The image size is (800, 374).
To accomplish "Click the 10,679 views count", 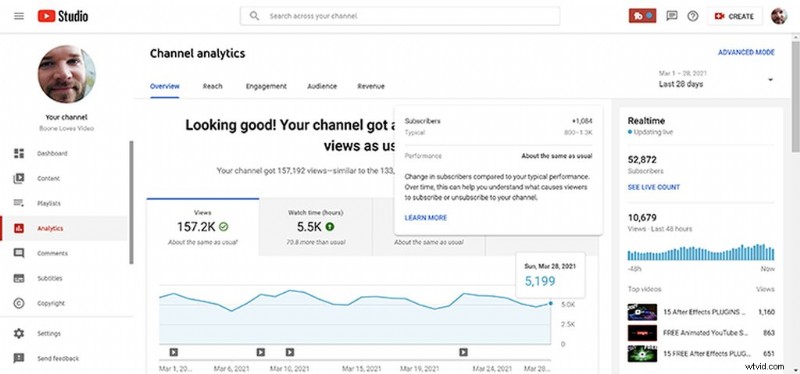I will tap(642, 218).
